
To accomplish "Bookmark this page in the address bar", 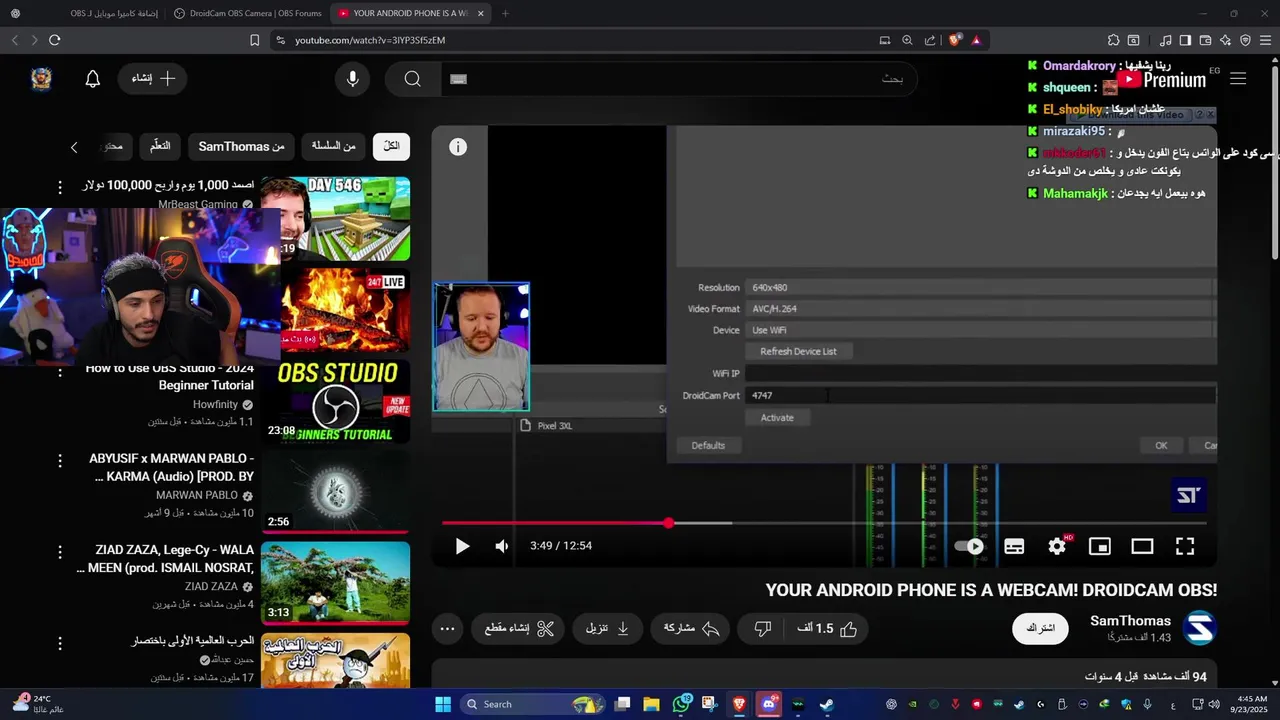I will (x=254, y=40).
